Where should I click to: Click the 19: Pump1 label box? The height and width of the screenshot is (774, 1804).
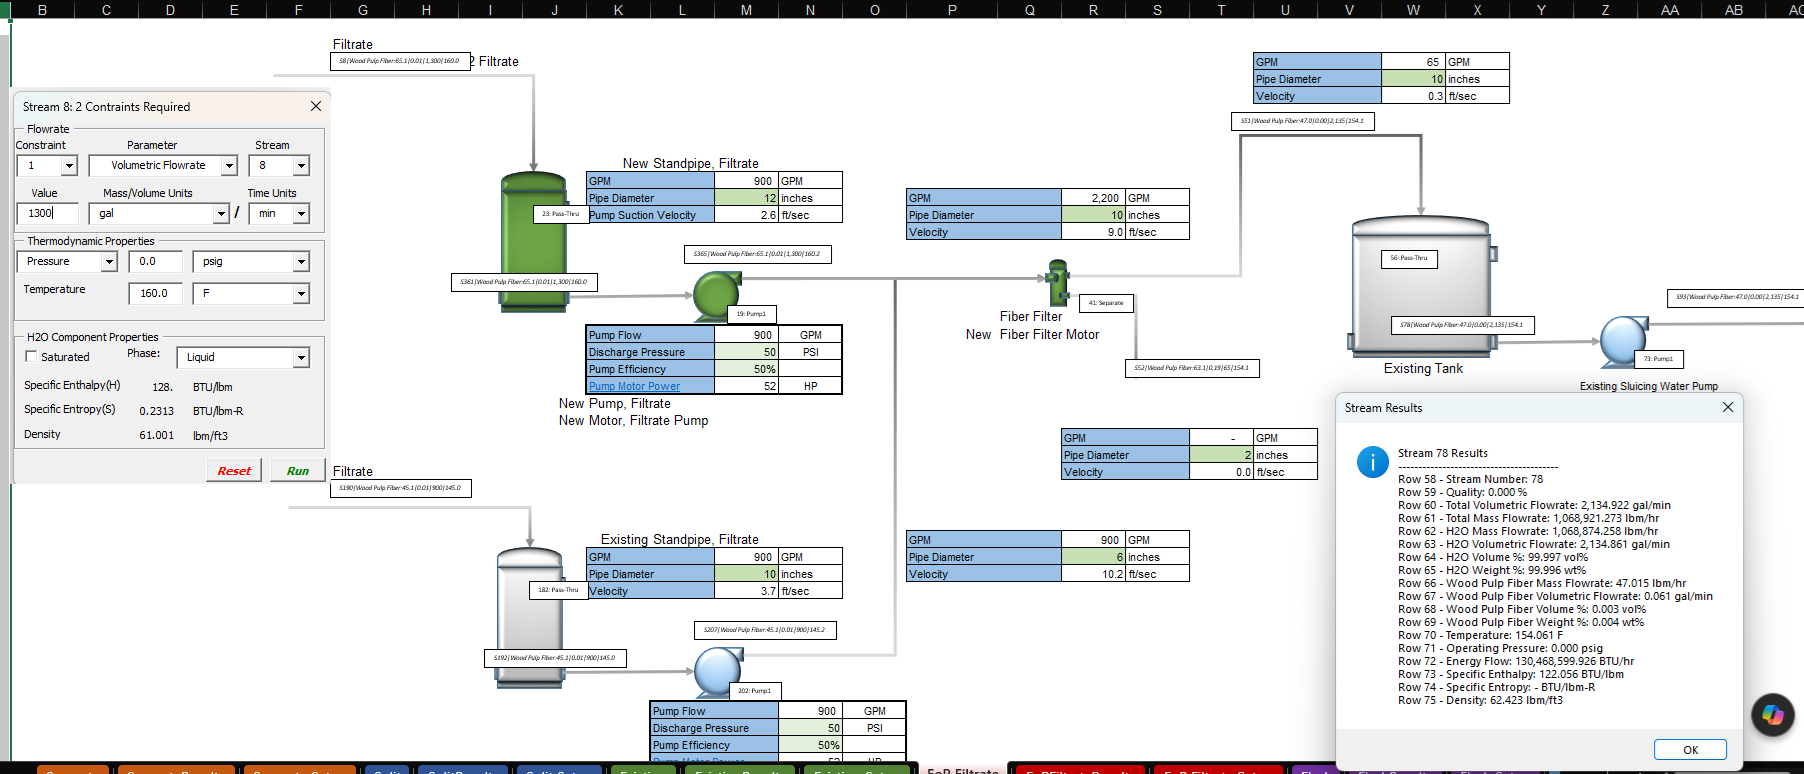(x=751, y=314)
